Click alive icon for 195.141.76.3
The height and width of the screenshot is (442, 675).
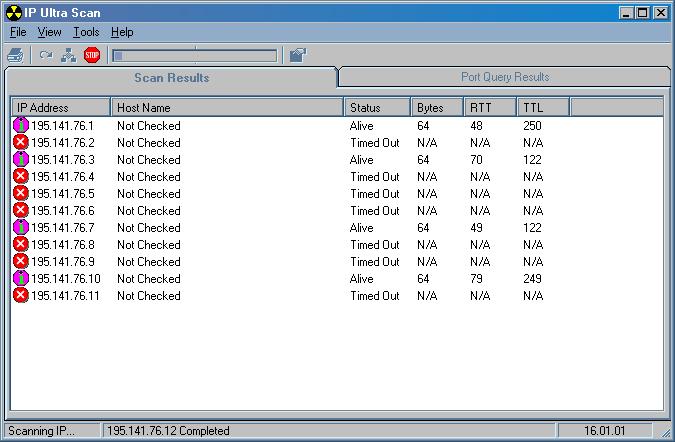click(x=21, y=159)
